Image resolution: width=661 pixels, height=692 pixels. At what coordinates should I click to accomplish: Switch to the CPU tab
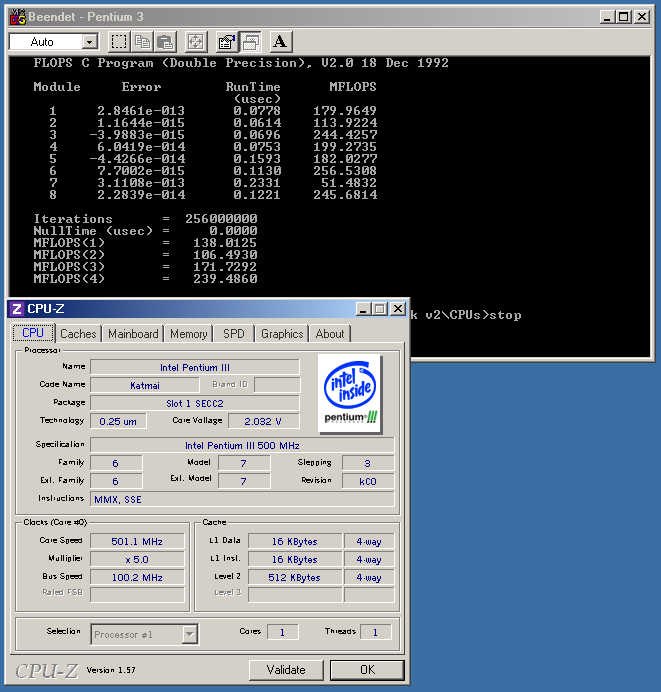click(x=33, y=333)
